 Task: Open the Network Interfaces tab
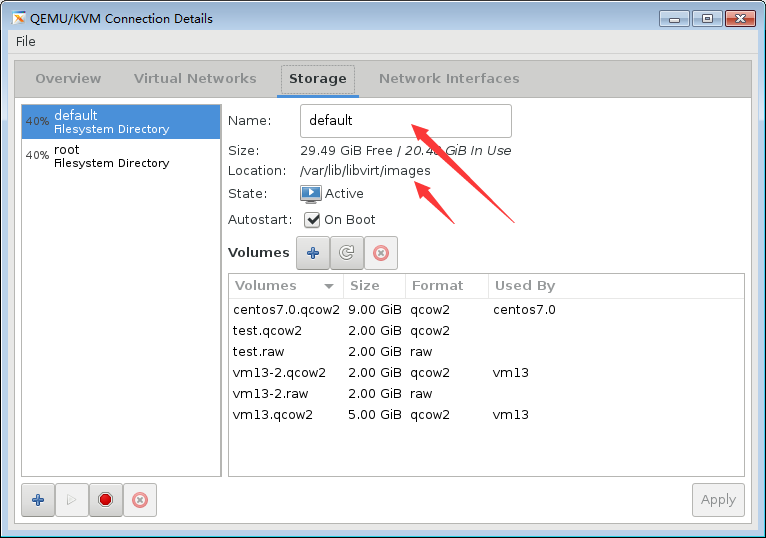pyautogui.click(x=449, y=79)
